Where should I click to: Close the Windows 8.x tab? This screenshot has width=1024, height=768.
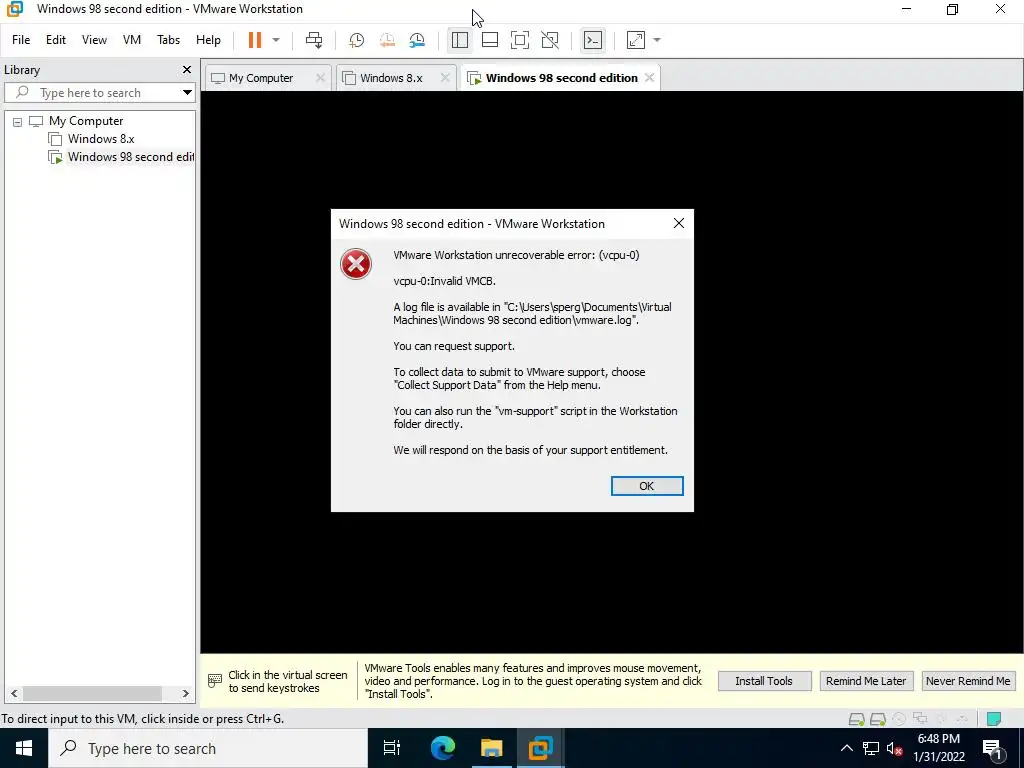[x=445, y=78]
